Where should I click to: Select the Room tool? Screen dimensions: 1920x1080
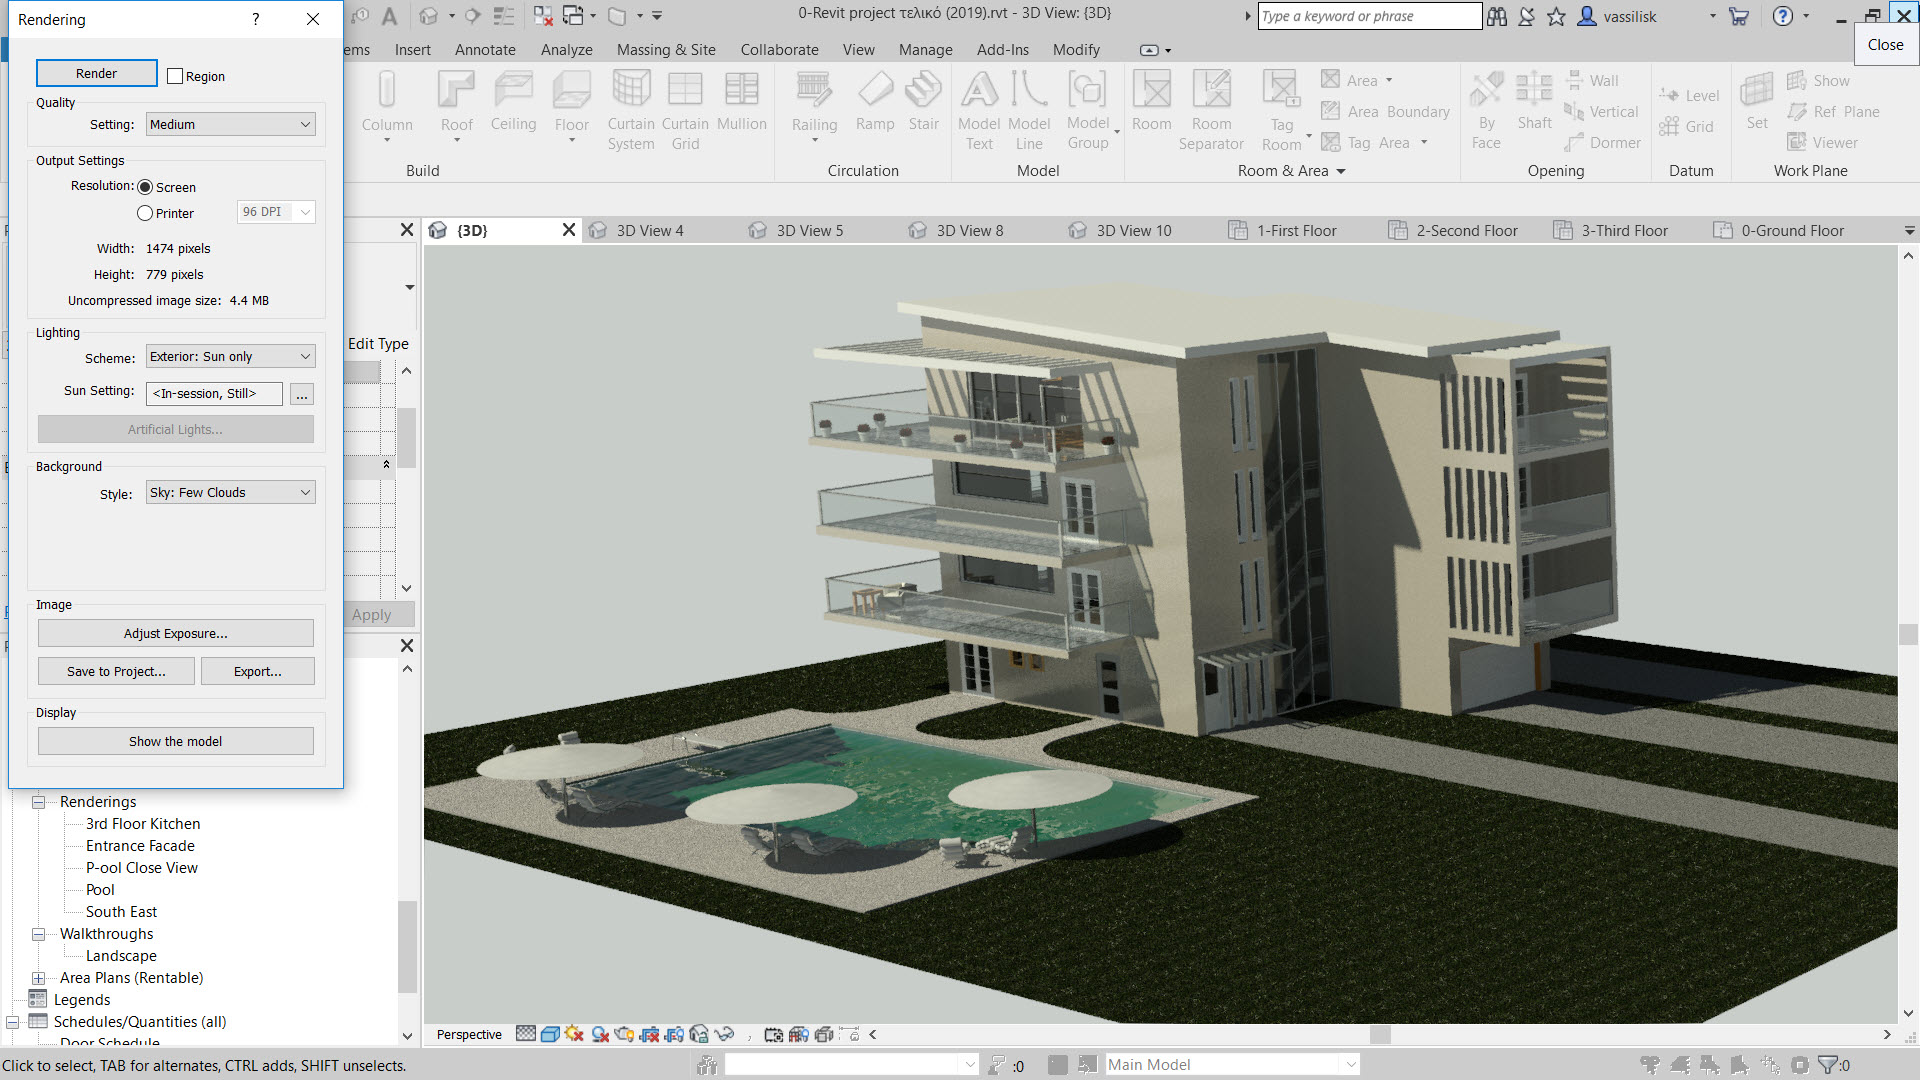1152,102
